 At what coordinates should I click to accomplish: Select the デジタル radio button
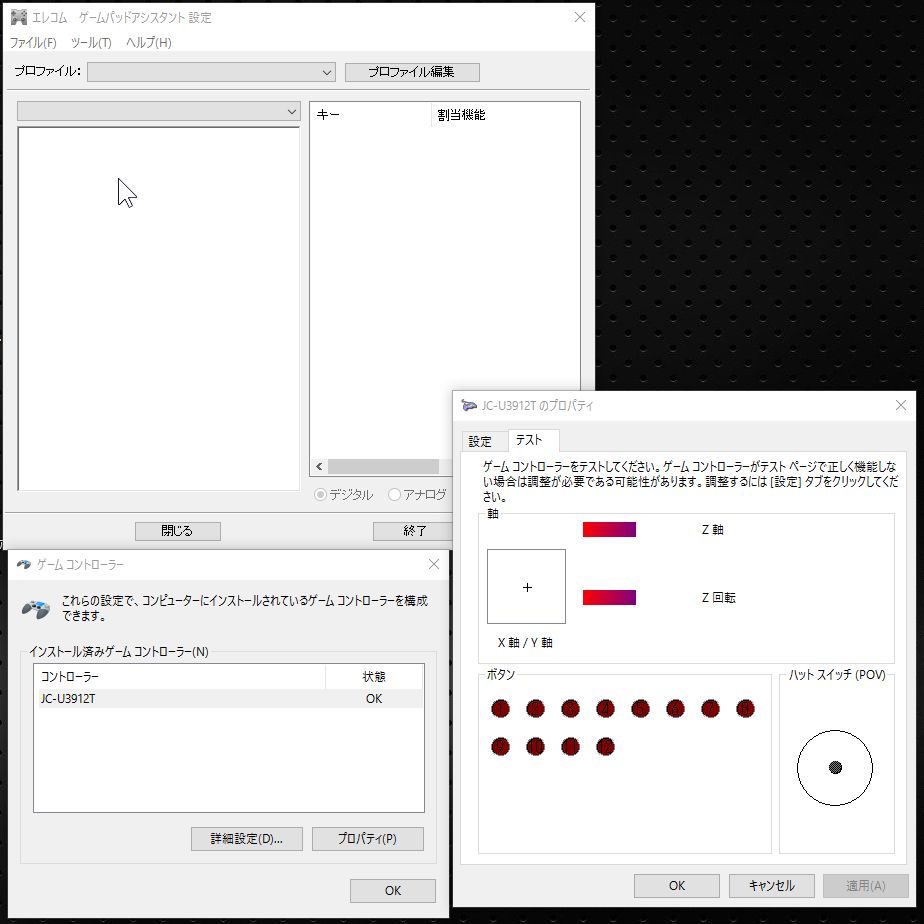[x=320, y=494]
